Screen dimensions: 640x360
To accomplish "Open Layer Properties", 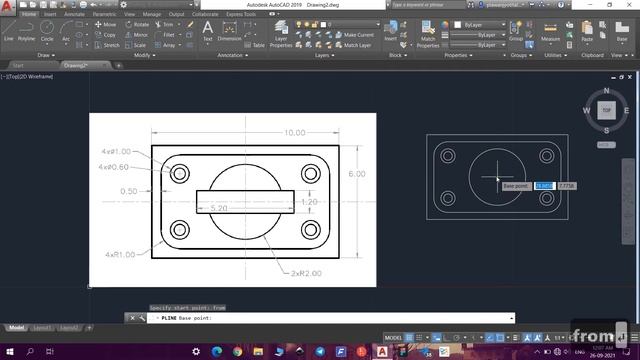I will (281, 34).
